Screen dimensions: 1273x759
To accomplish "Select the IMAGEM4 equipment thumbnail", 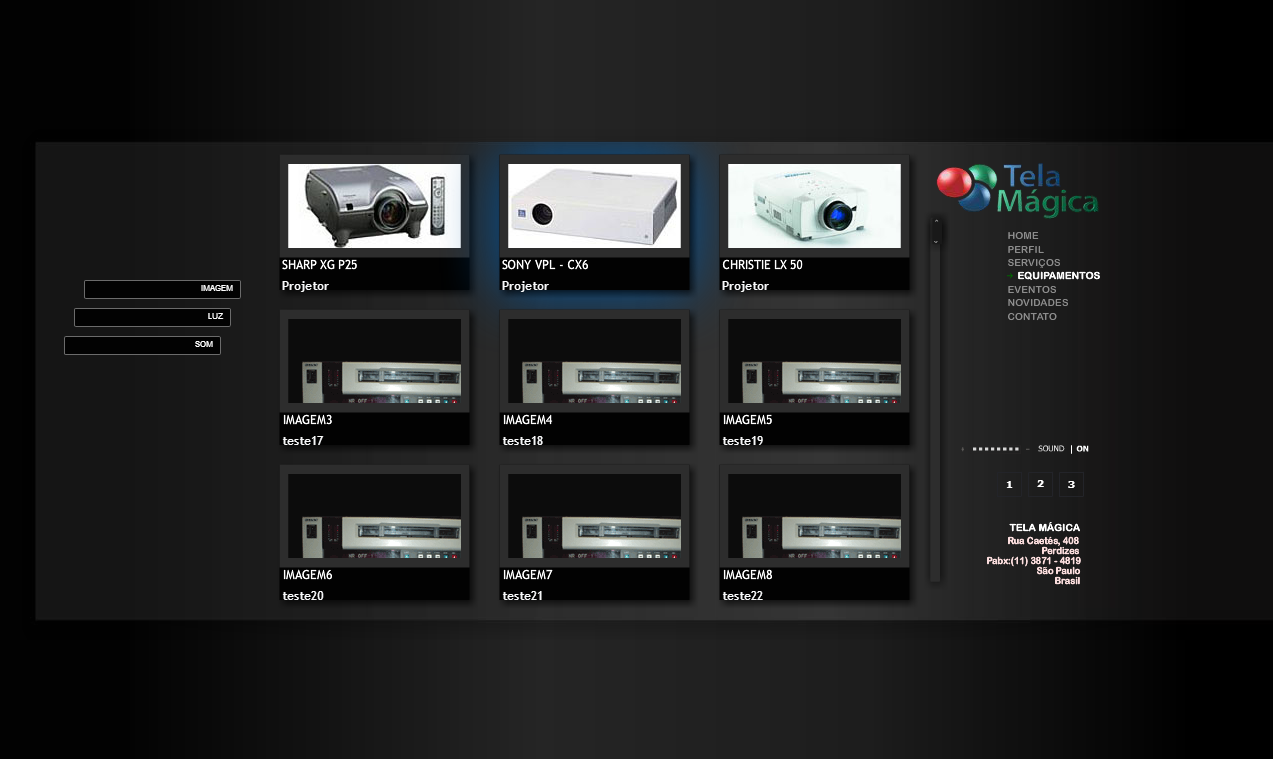I will click(x=594, y=361).
